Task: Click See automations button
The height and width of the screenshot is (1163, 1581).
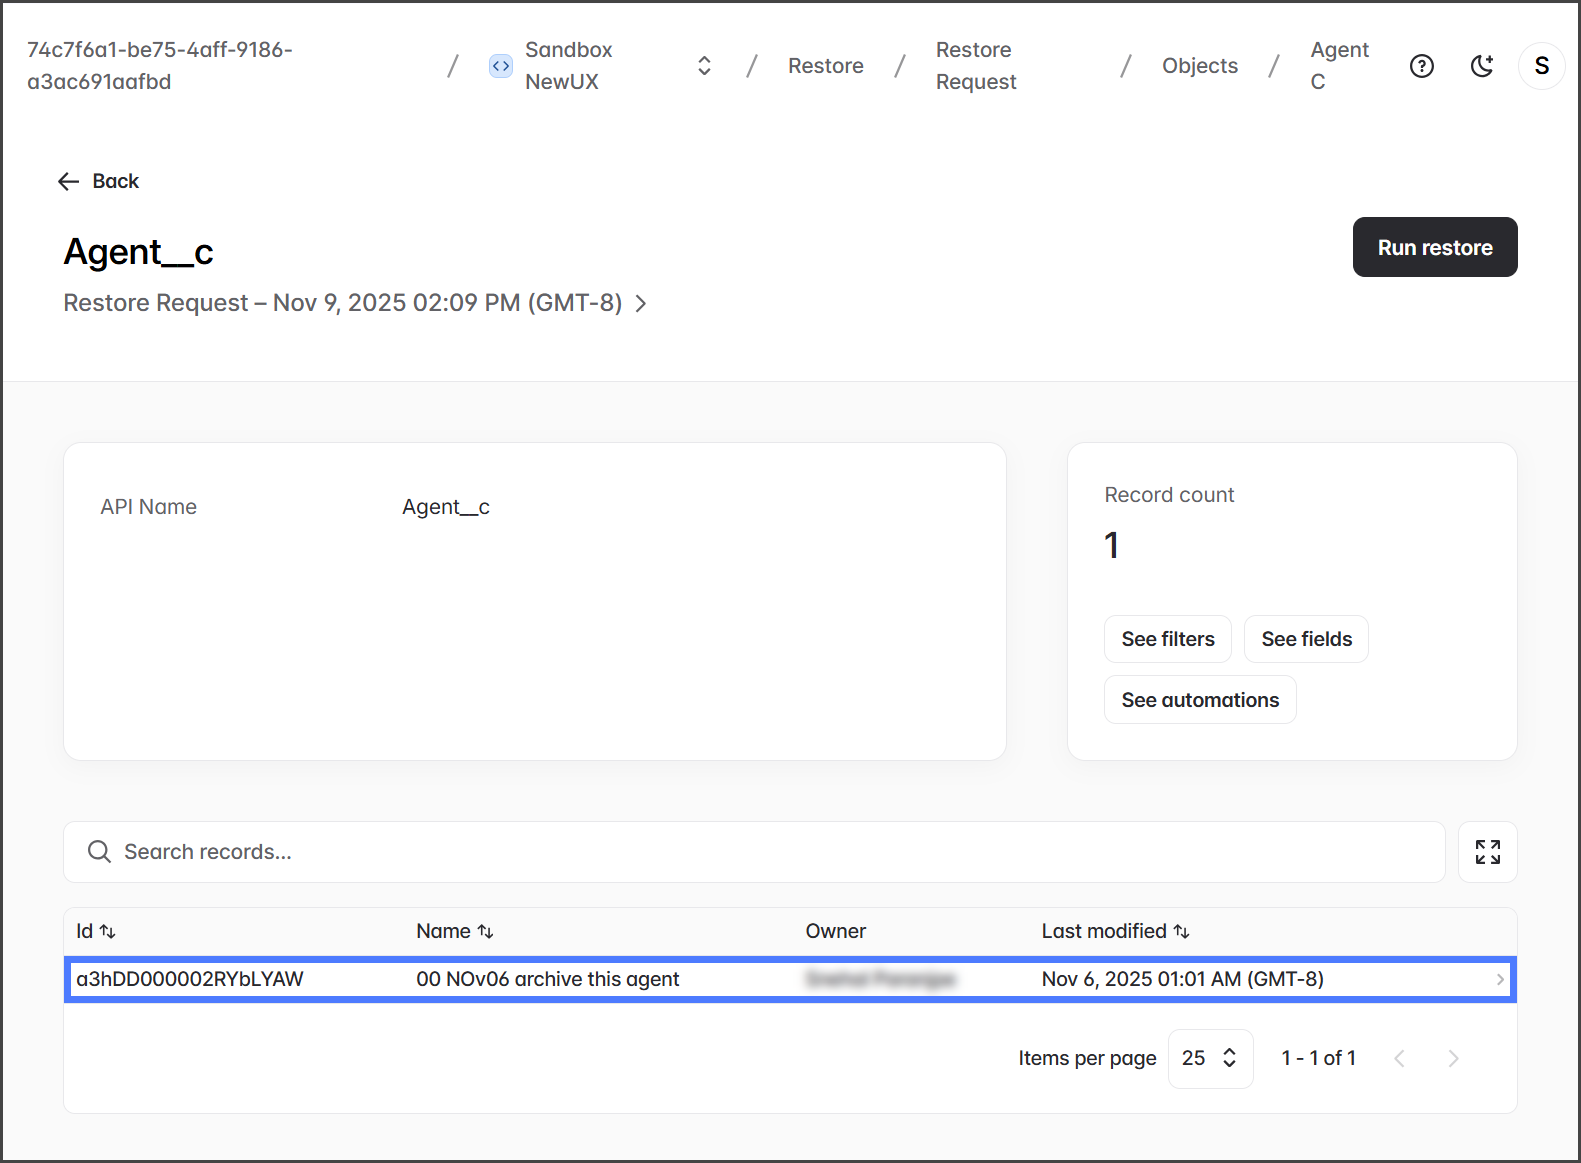Action: (1199, 700)
